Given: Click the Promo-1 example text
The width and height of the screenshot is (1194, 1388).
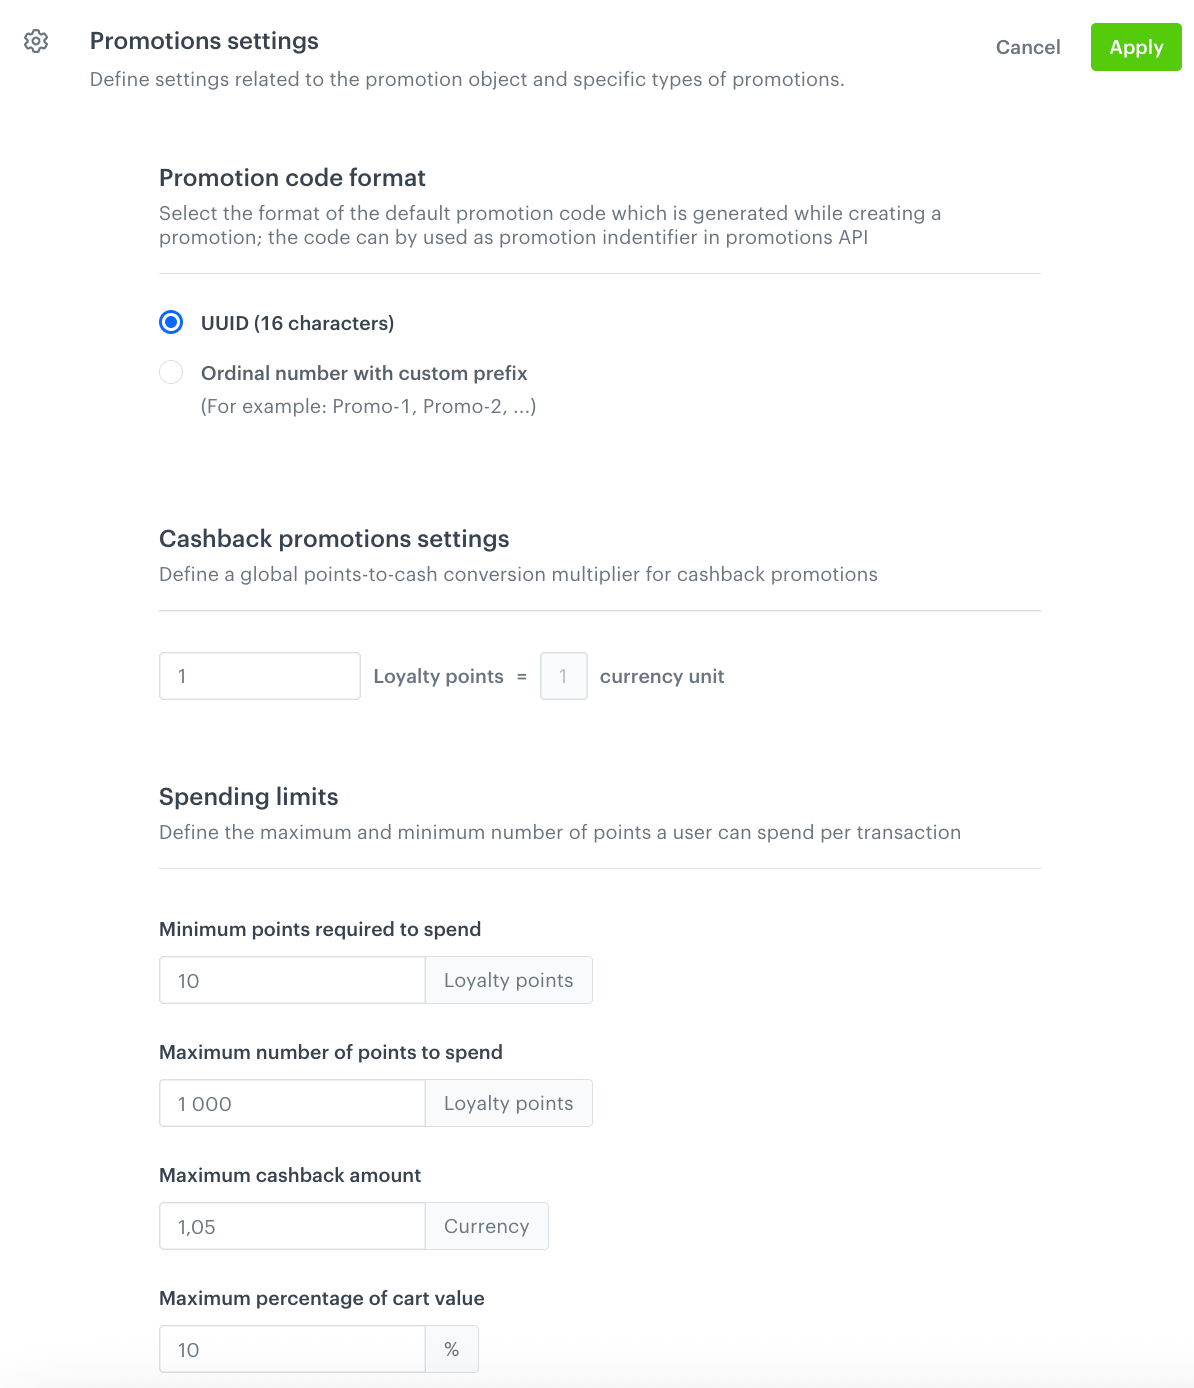Looking at the screenshot, I should click(368, 406).
